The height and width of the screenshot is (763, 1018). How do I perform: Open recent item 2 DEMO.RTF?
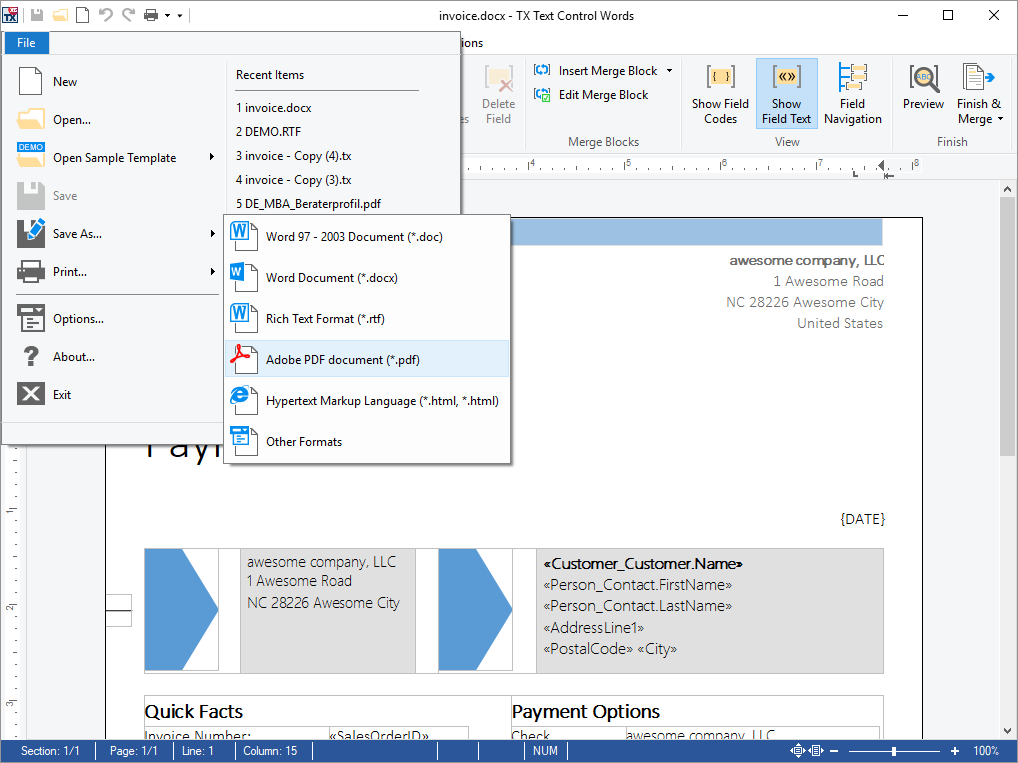pos(268,132)
